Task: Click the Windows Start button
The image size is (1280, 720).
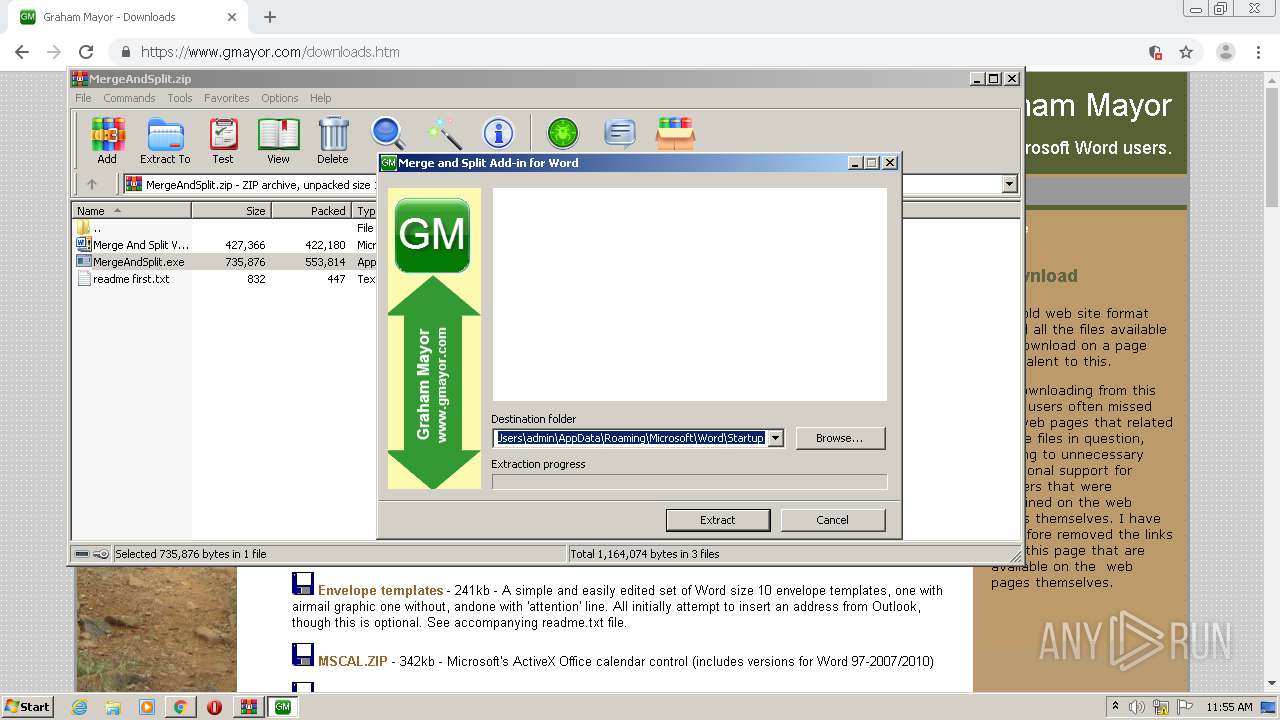Action: coord(28,707)
